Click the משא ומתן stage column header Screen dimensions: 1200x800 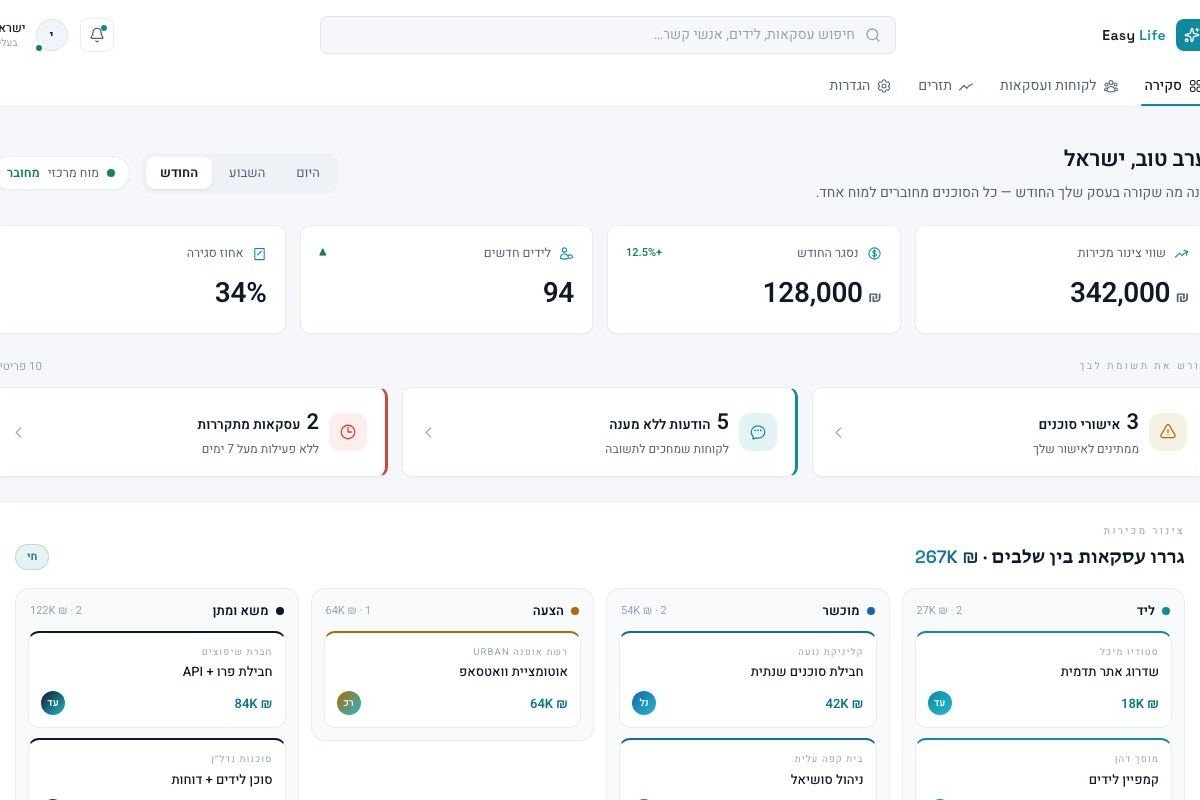(x=157, y=610)
